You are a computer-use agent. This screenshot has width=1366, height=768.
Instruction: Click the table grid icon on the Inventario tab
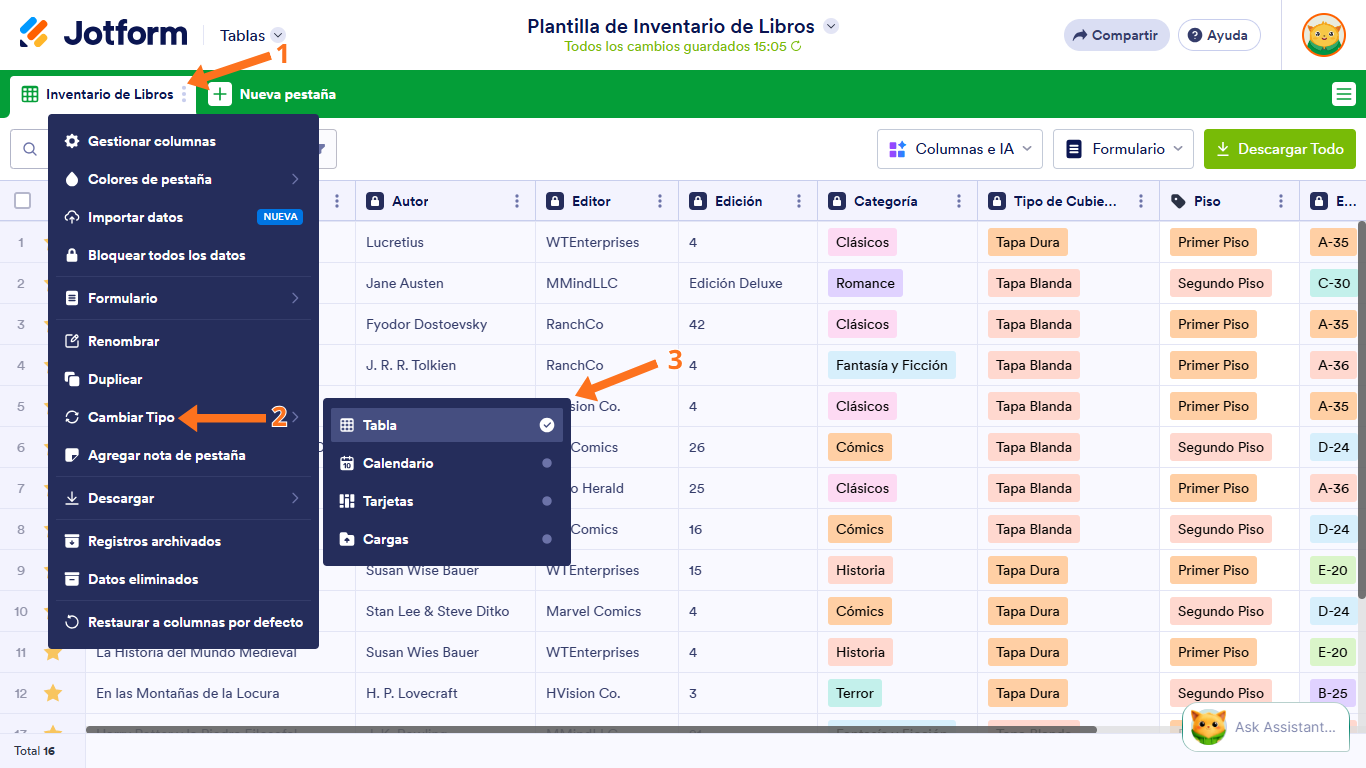[x=30, y=94]
